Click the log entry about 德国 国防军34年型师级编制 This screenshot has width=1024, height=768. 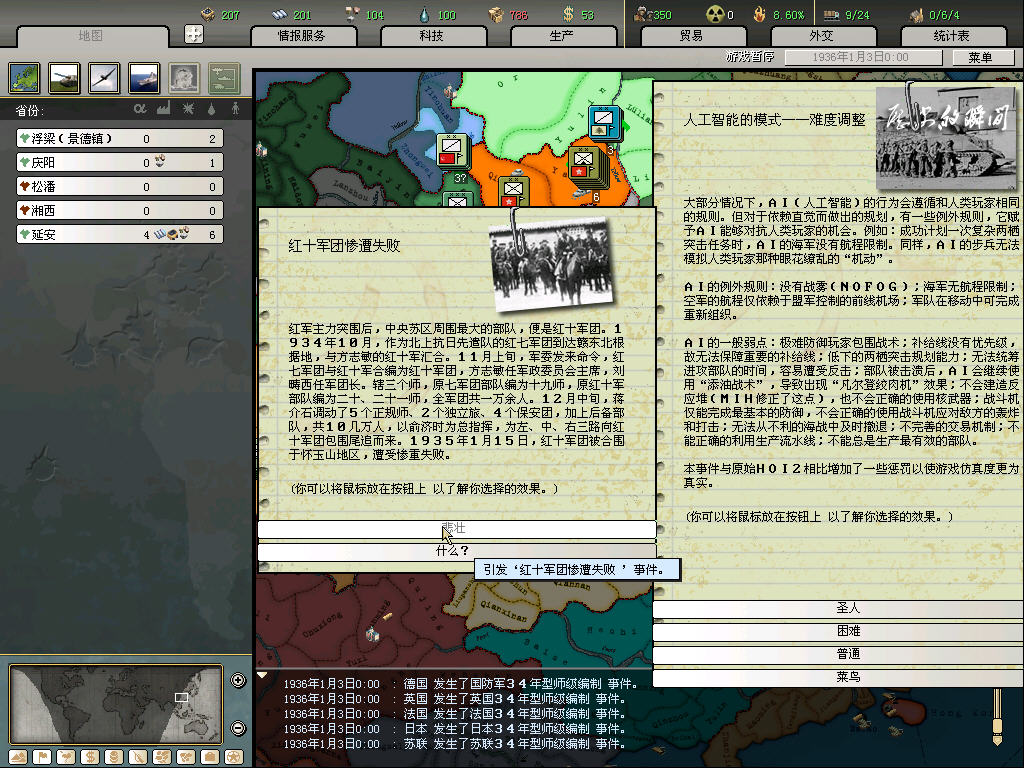[460, 684]
